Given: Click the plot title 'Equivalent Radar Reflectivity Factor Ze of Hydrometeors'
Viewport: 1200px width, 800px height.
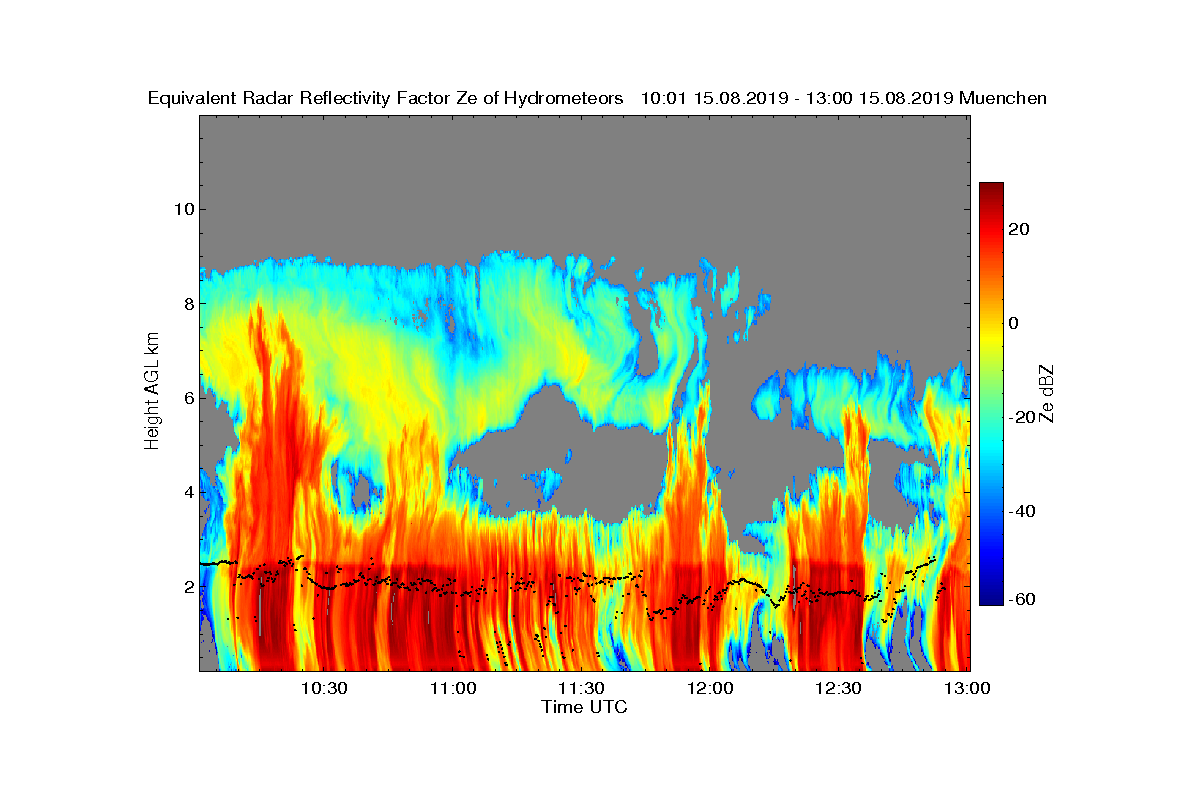Looking at the screenshot, I should click(x=385, y=99).
